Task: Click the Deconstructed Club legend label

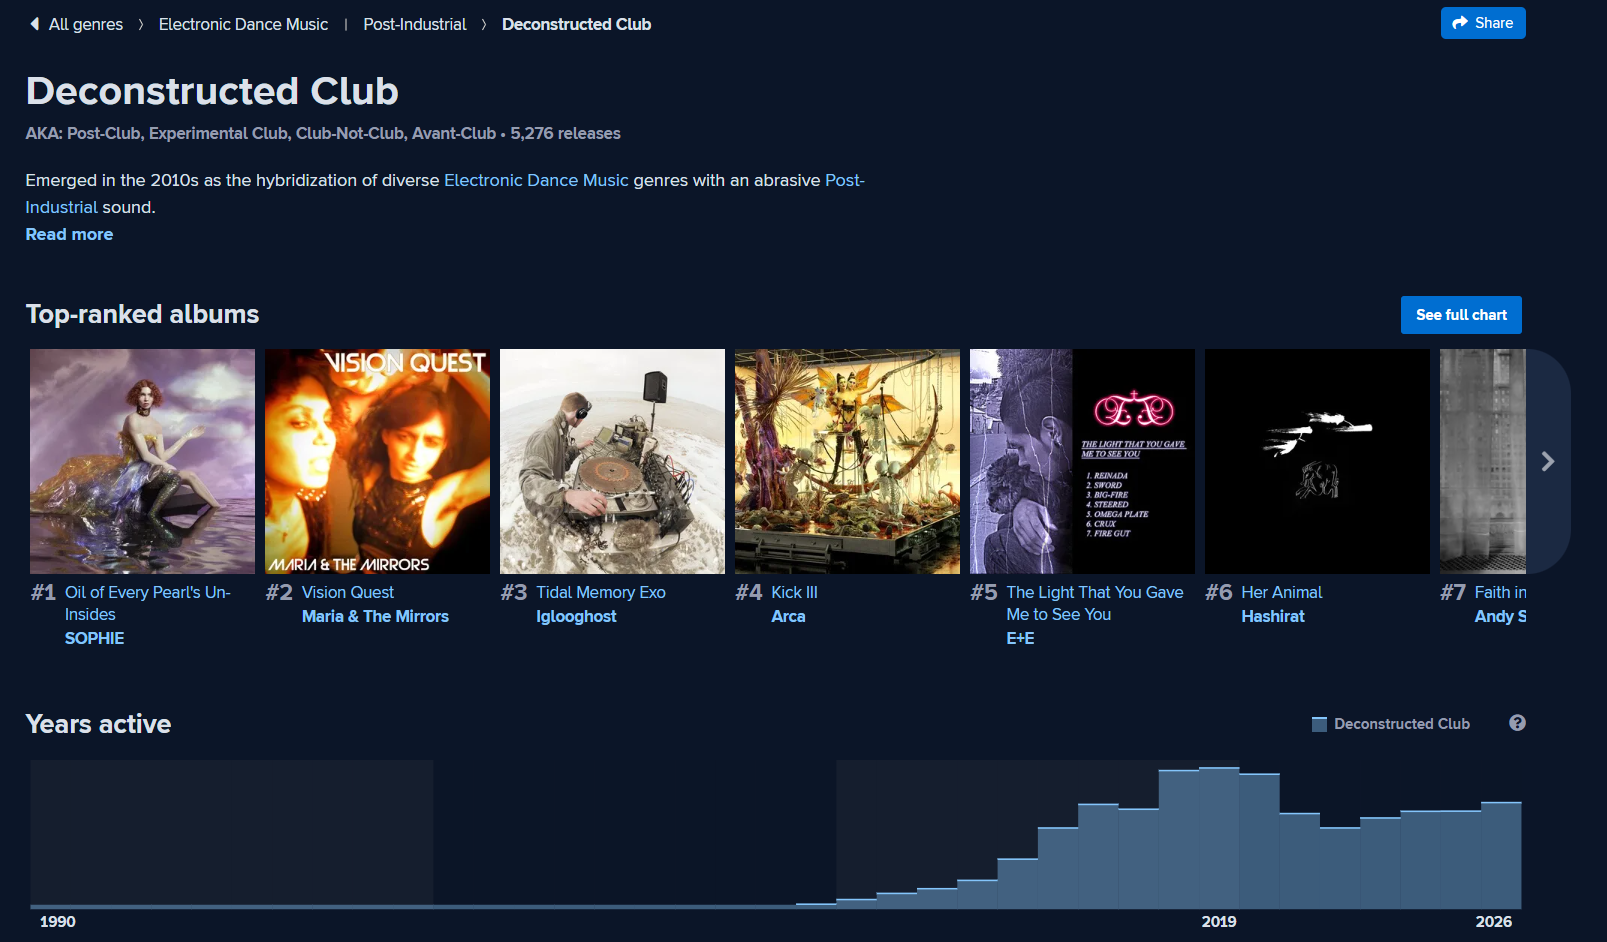Action: [x=1402, y=724]
